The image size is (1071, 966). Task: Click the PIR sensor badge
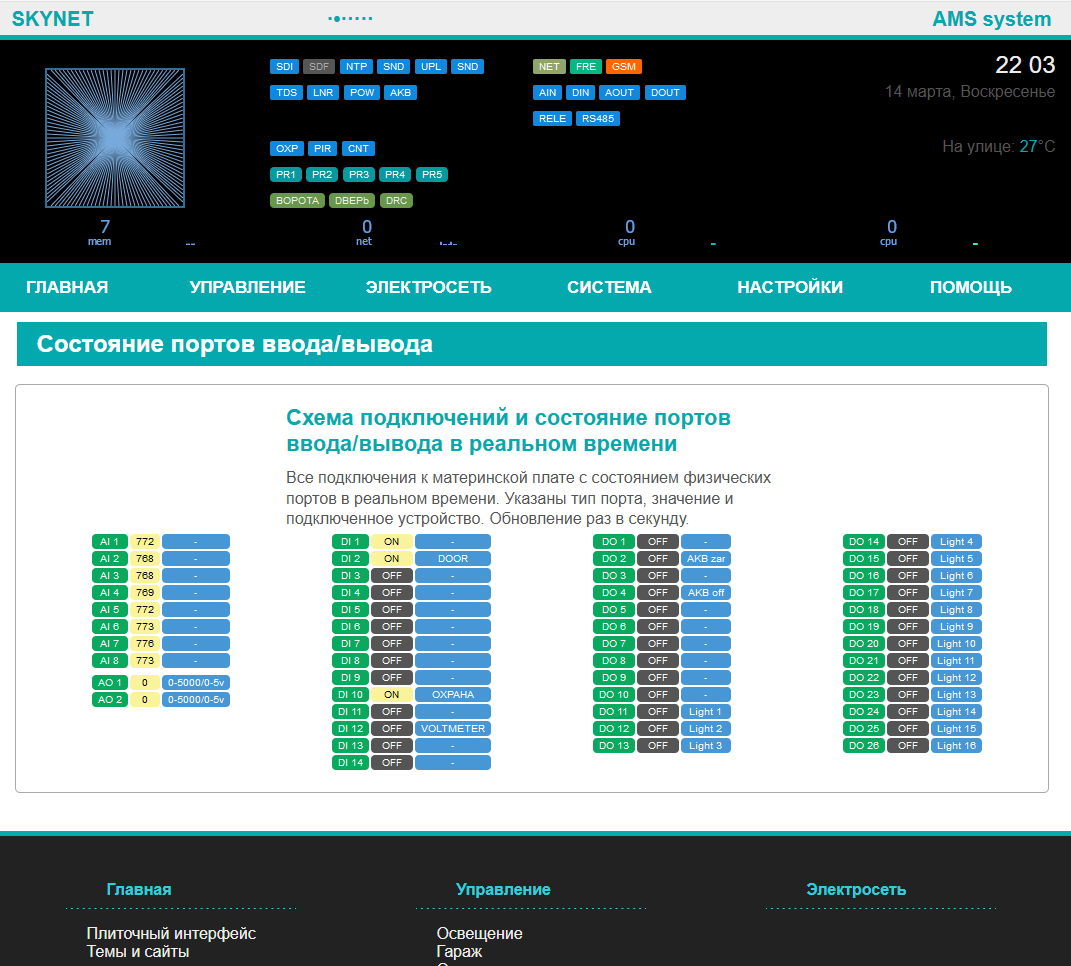322,149
